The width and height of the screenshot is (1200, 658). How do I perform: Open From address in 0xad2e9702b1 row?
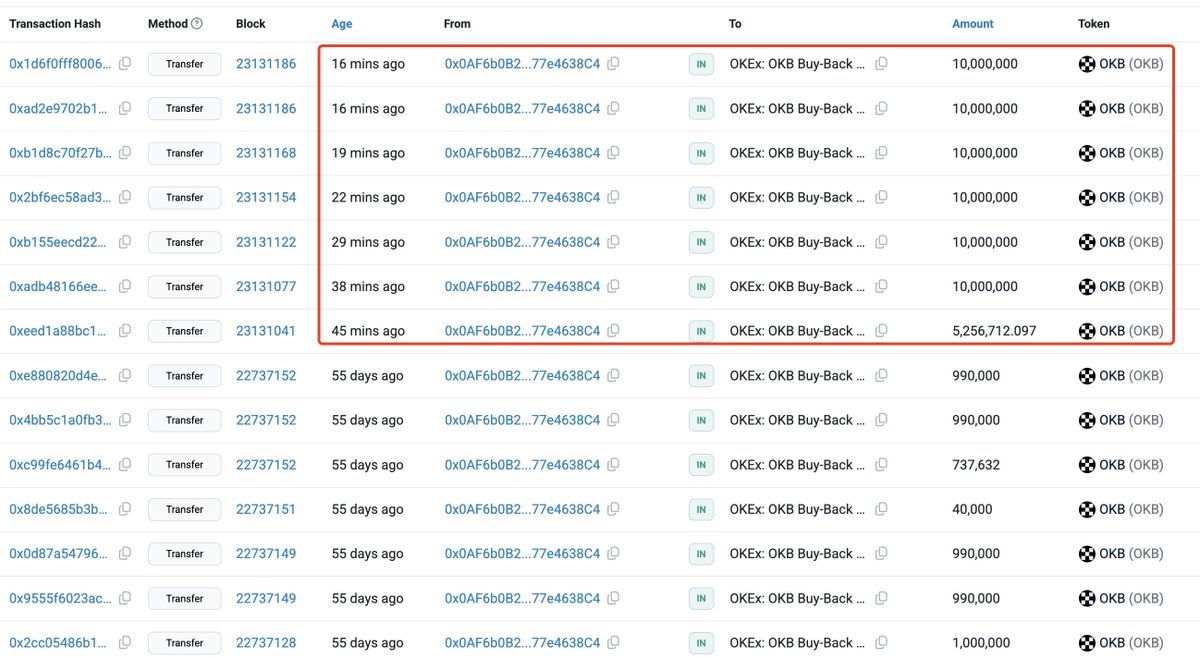pyautogui.click(x=522, y=108)
